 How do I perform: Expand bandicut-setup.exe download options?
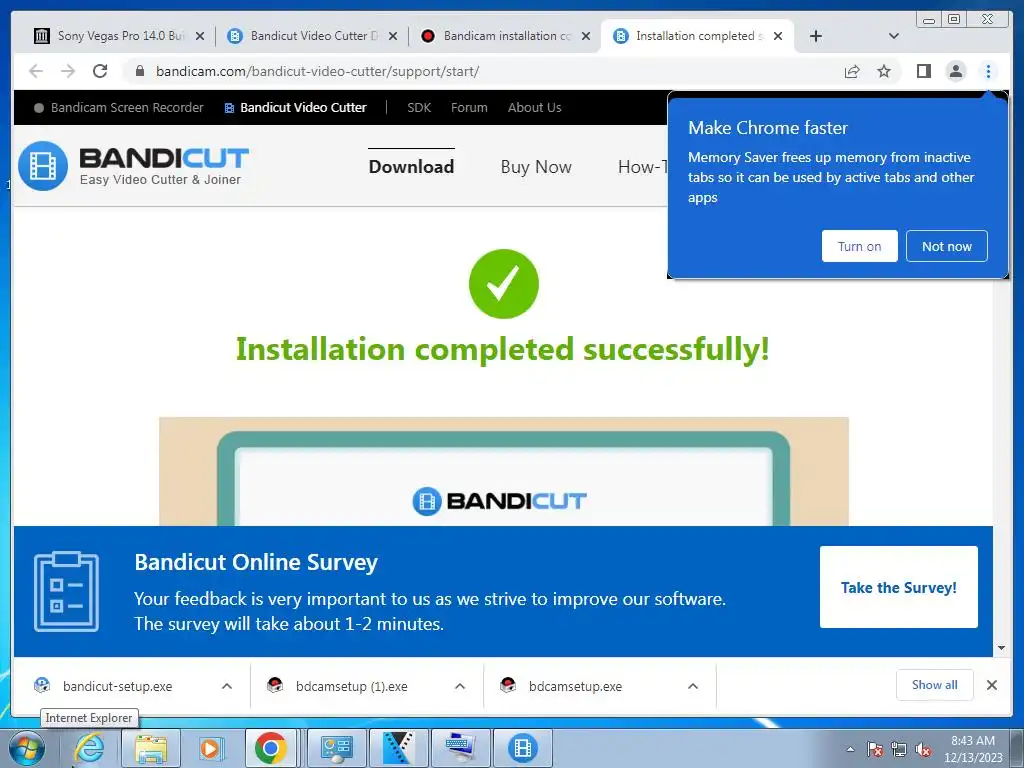[227, 686]
